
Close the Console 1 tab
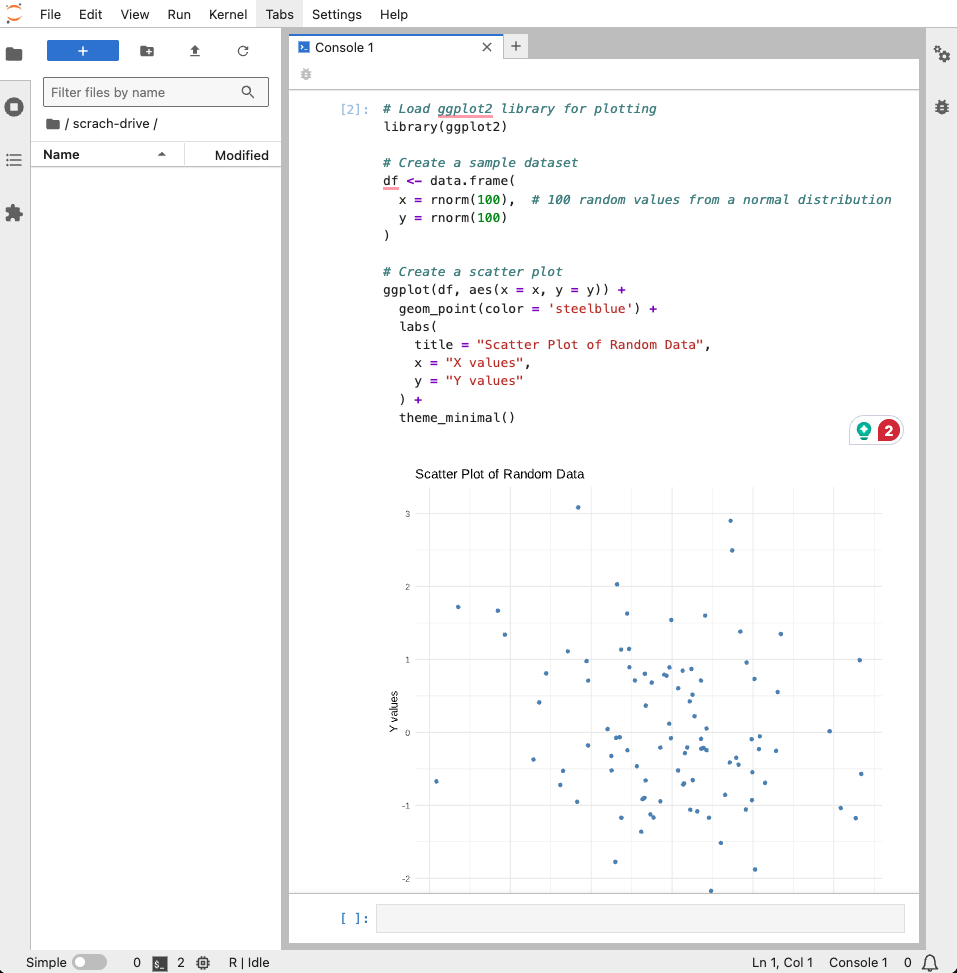487,47
